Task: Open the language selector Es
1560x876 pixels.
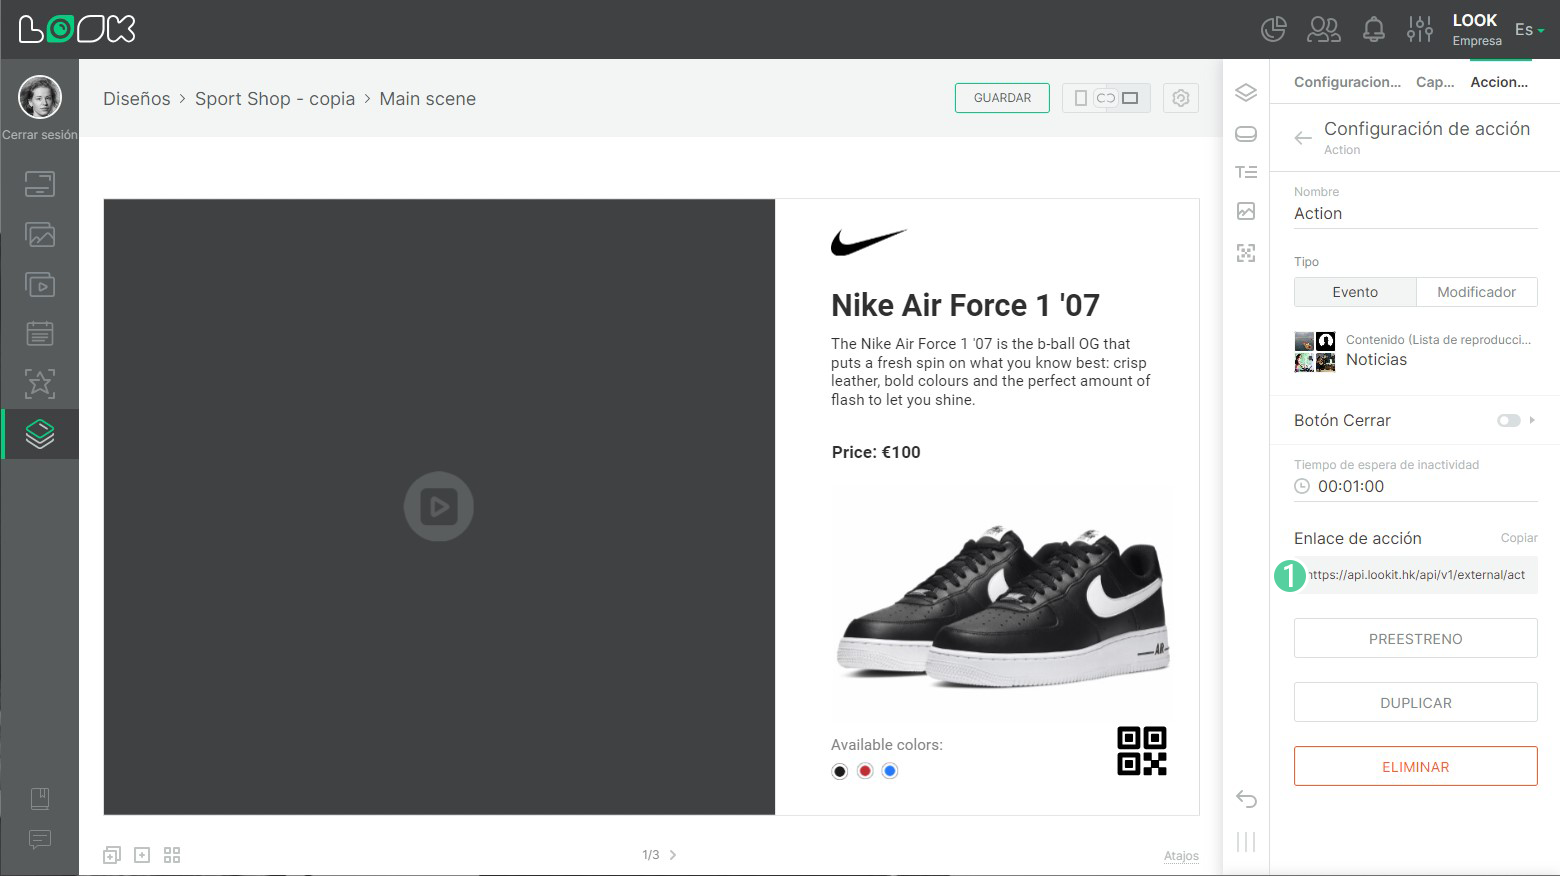Action: pos(1529,30)
